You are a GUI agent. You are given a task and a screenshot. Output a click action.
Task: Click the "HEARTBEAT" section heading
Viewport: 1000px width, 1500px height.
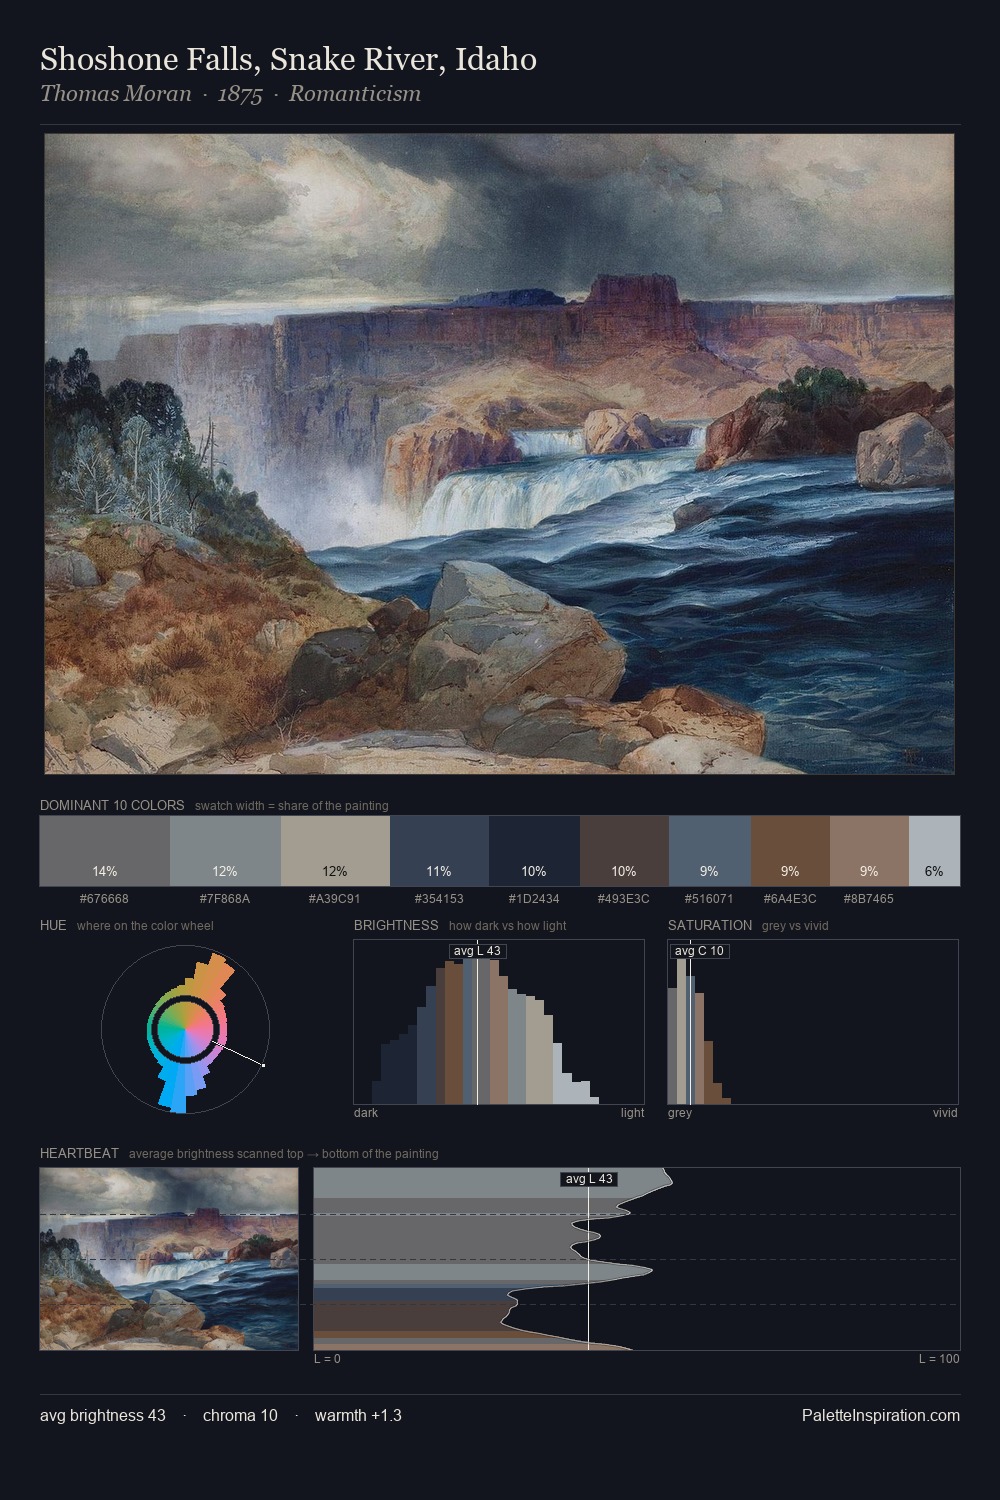coord(79,1153)
